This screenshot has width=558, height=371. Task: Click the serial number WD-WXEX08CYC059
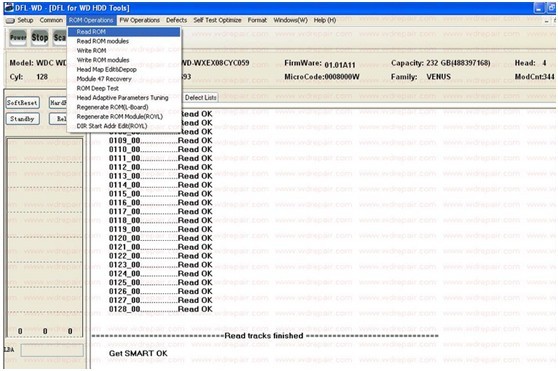(x=215, y=63)
